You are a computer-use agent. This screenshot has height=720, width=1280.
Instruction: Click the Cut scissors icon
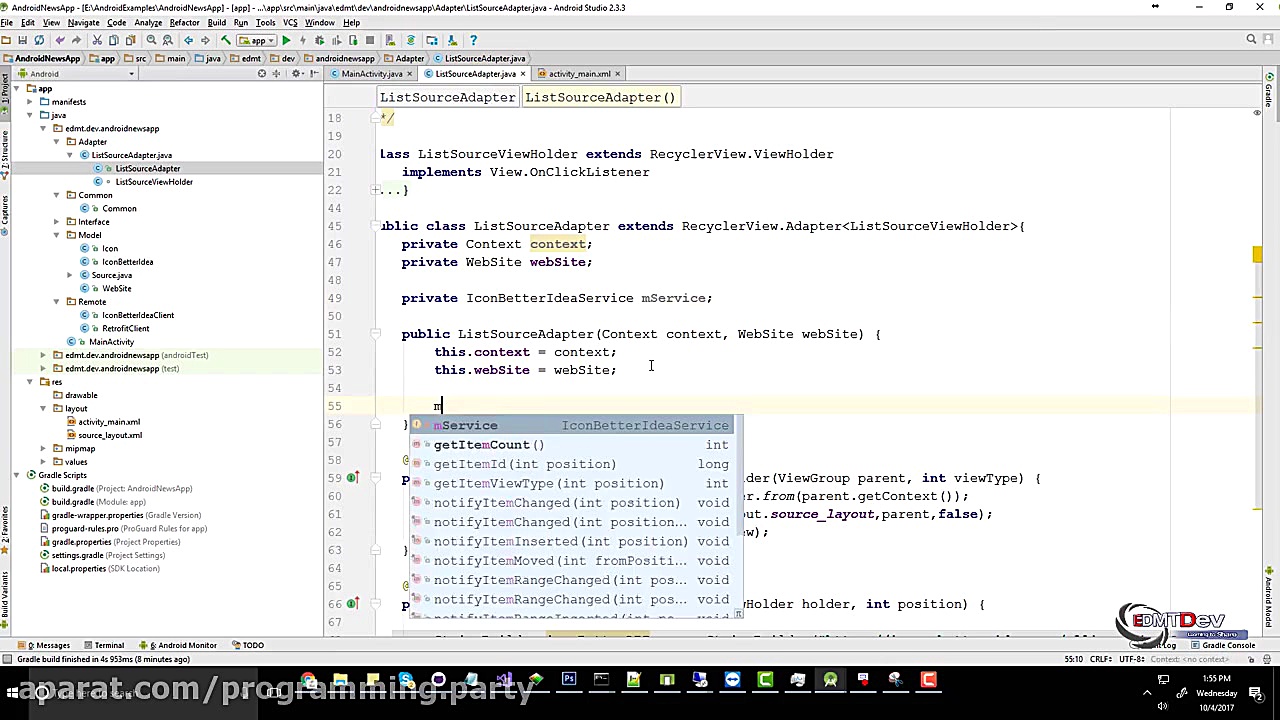(97, 40)
